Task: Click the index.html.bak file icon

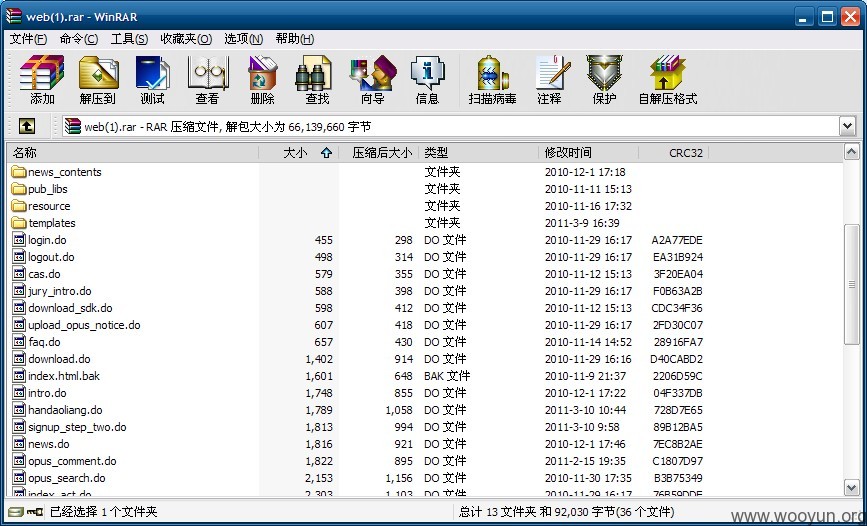Action: click(x=19, y=376)
